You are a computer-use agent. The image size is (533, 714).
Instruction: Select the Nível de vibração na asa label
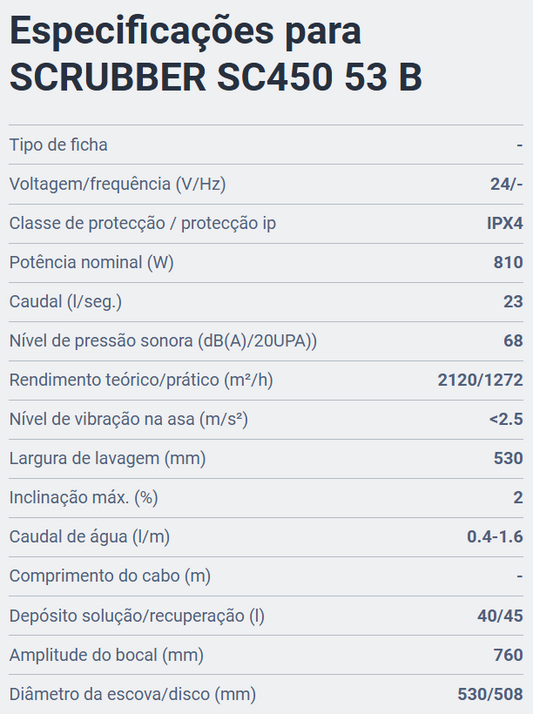(129, 419)
